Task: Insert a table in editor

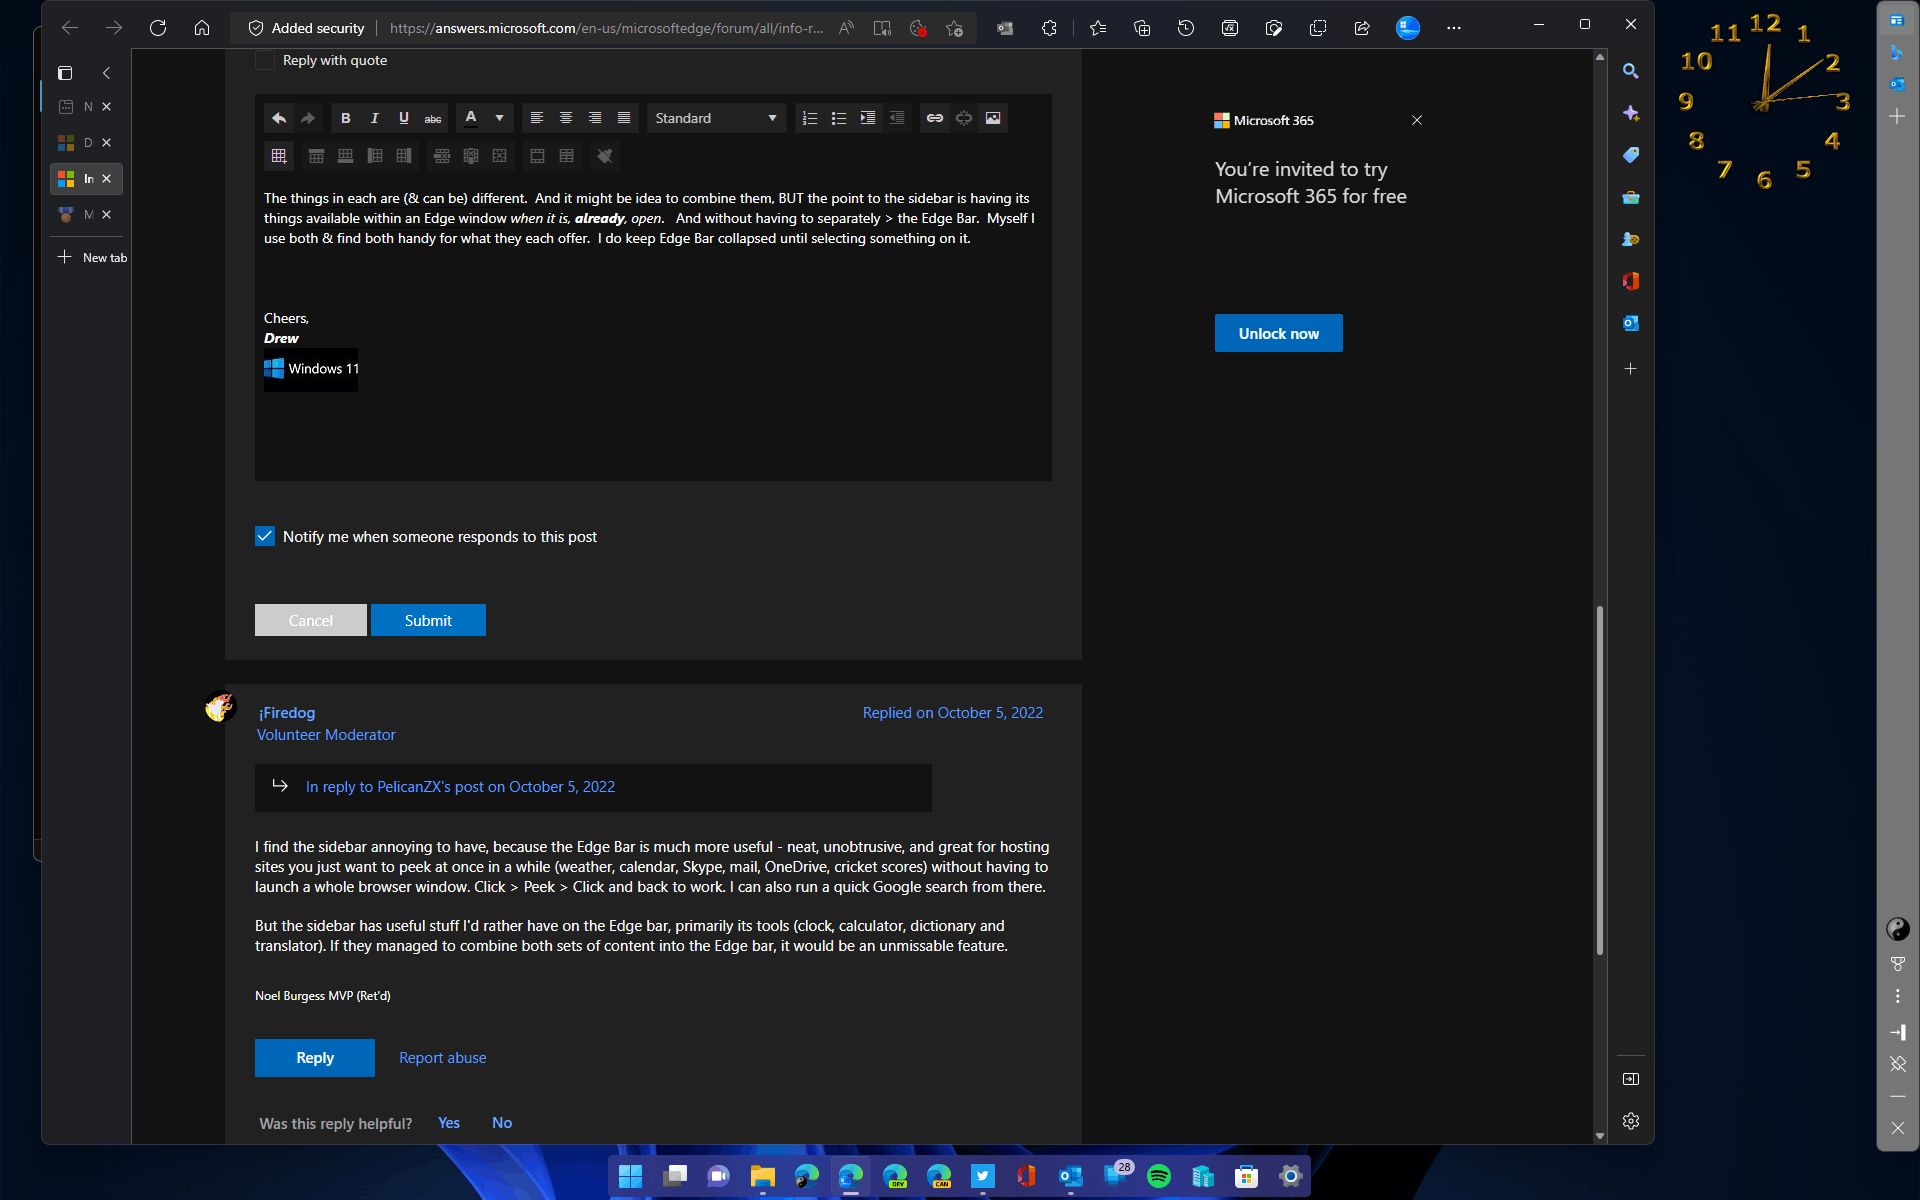Action: (x=279, y=156)
